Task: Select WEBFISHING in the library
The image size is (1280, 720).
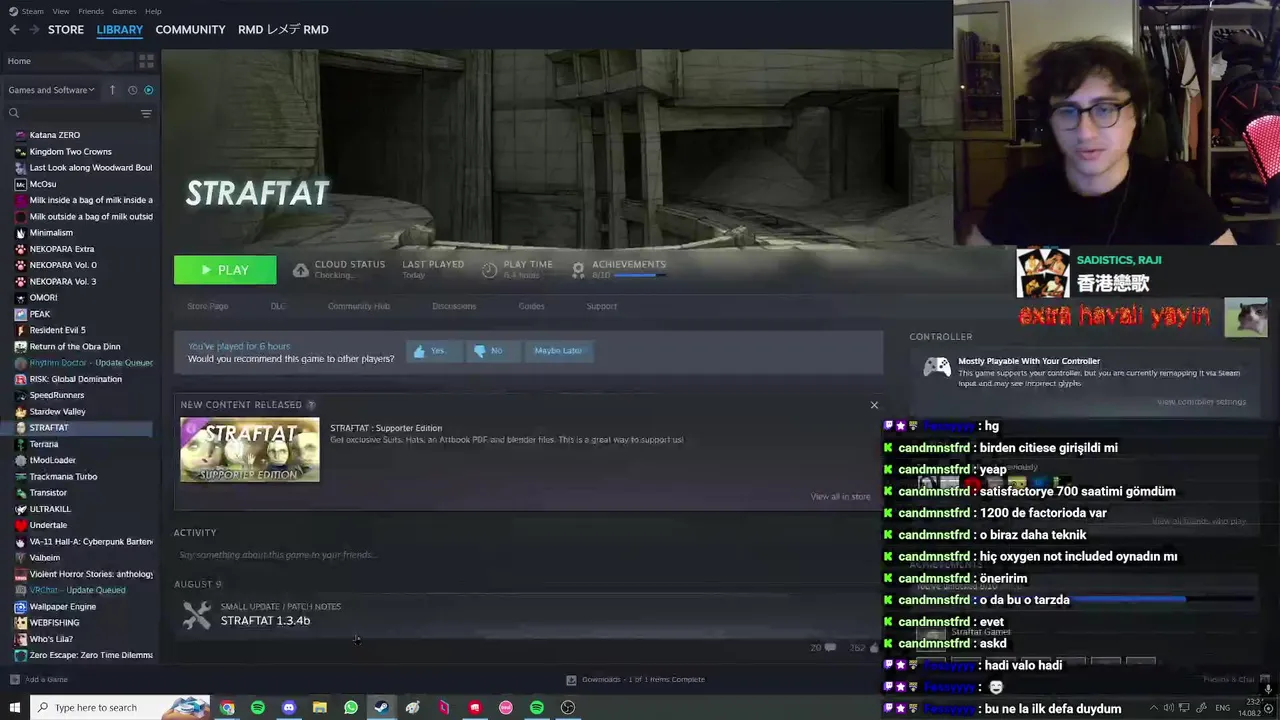Action: [54, 623]
